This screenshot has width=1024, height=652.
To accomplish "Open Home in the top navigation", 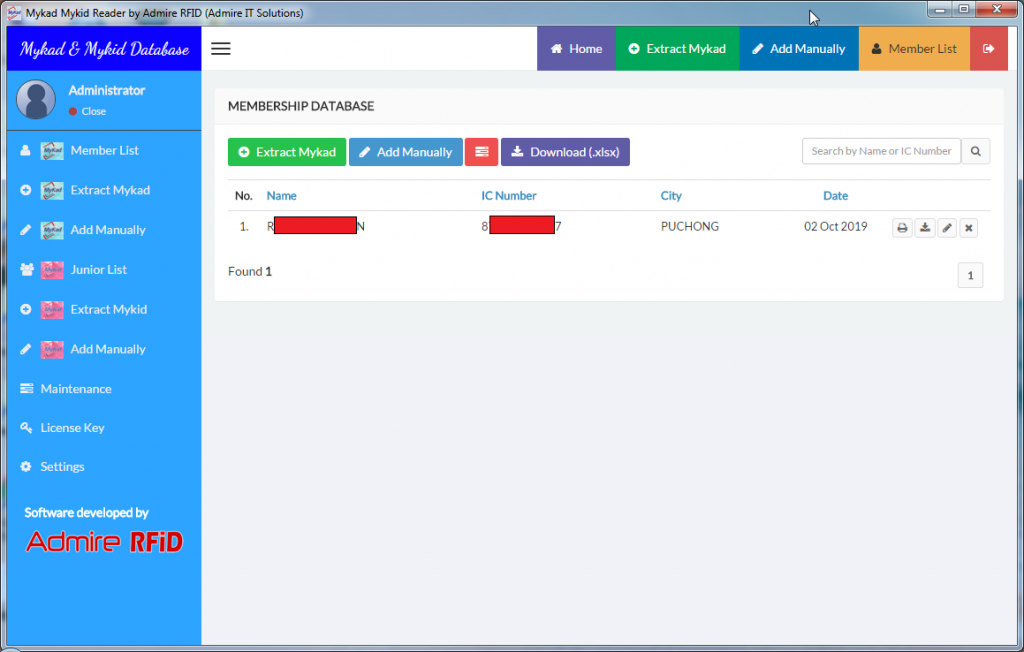I will [x=576, y=49].
